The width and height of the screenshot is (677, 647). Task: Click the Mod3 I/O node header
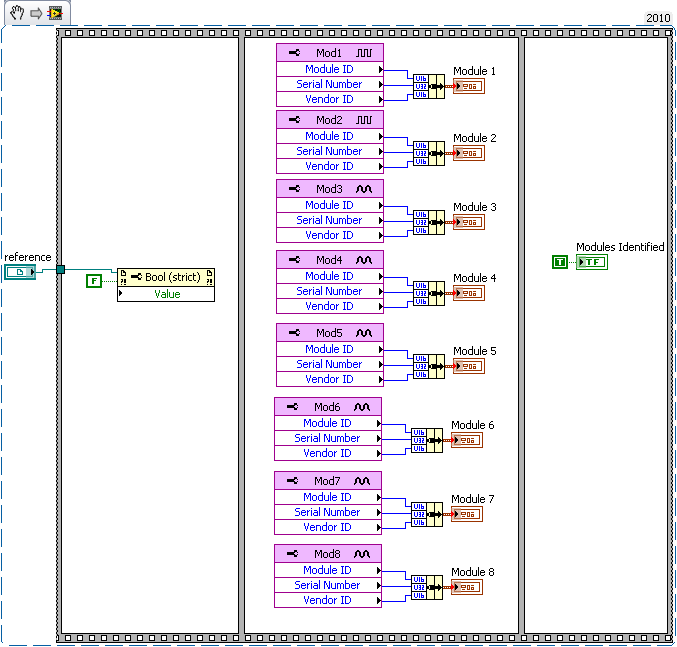coord(330,189)
